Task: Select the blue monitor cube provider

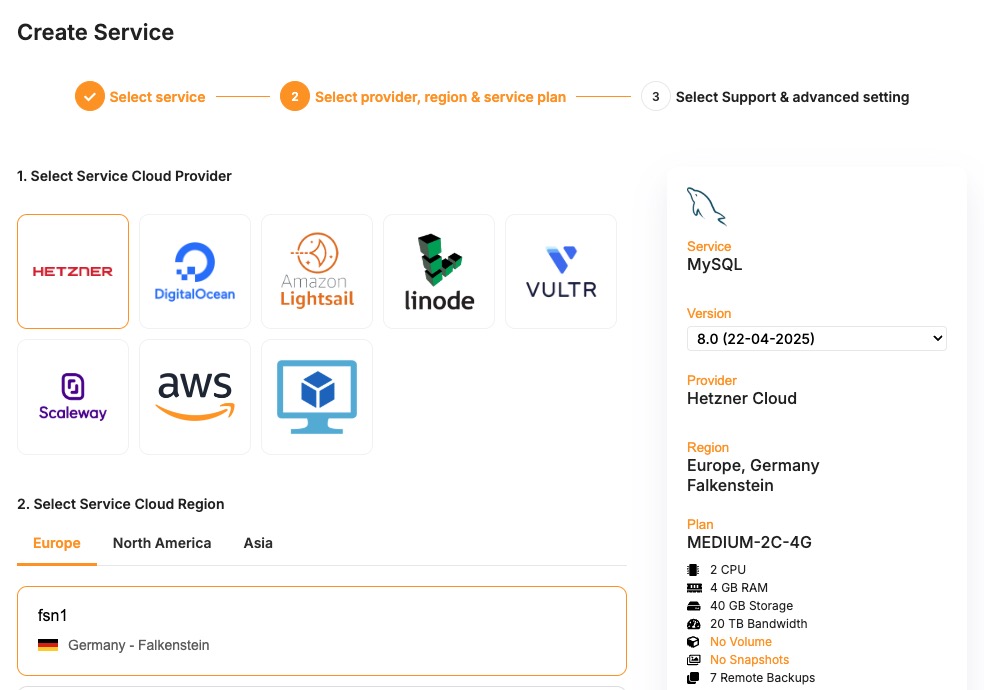Action: click(317, 397)
